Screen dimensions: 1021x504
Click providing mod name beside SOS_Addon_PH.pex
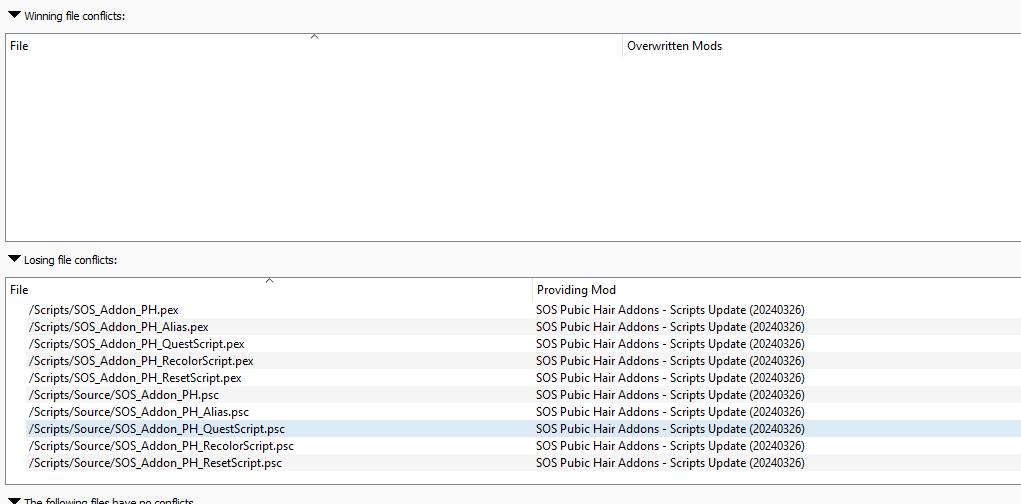(x=670, y=310)
